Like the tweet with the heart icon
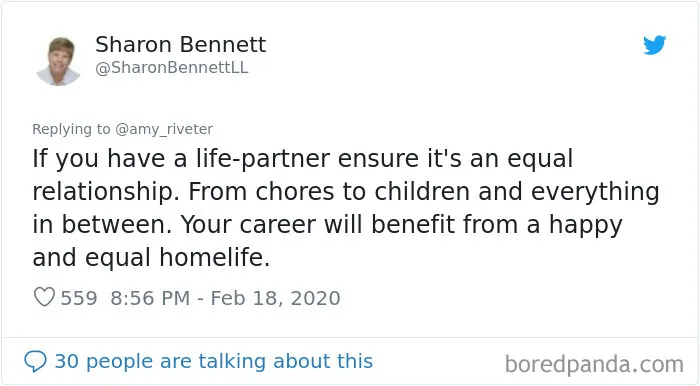This screenshot has height=386, width=700. click(x=44, y=297)
